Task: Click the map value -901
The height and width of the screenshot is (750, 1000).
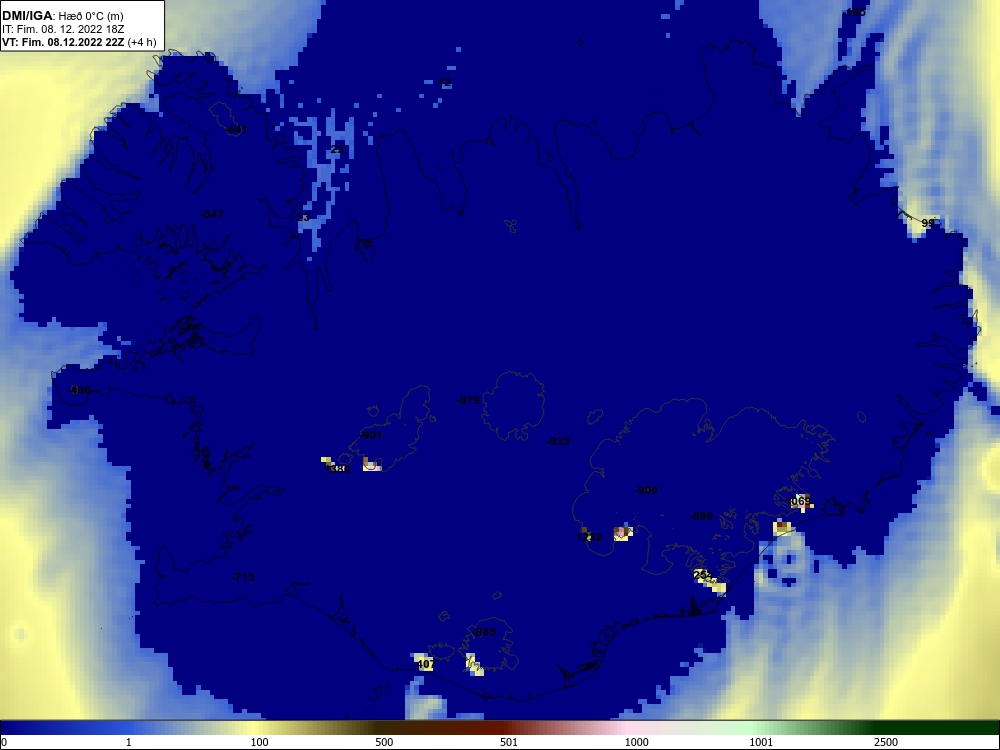Action: [x=371, y=435]
